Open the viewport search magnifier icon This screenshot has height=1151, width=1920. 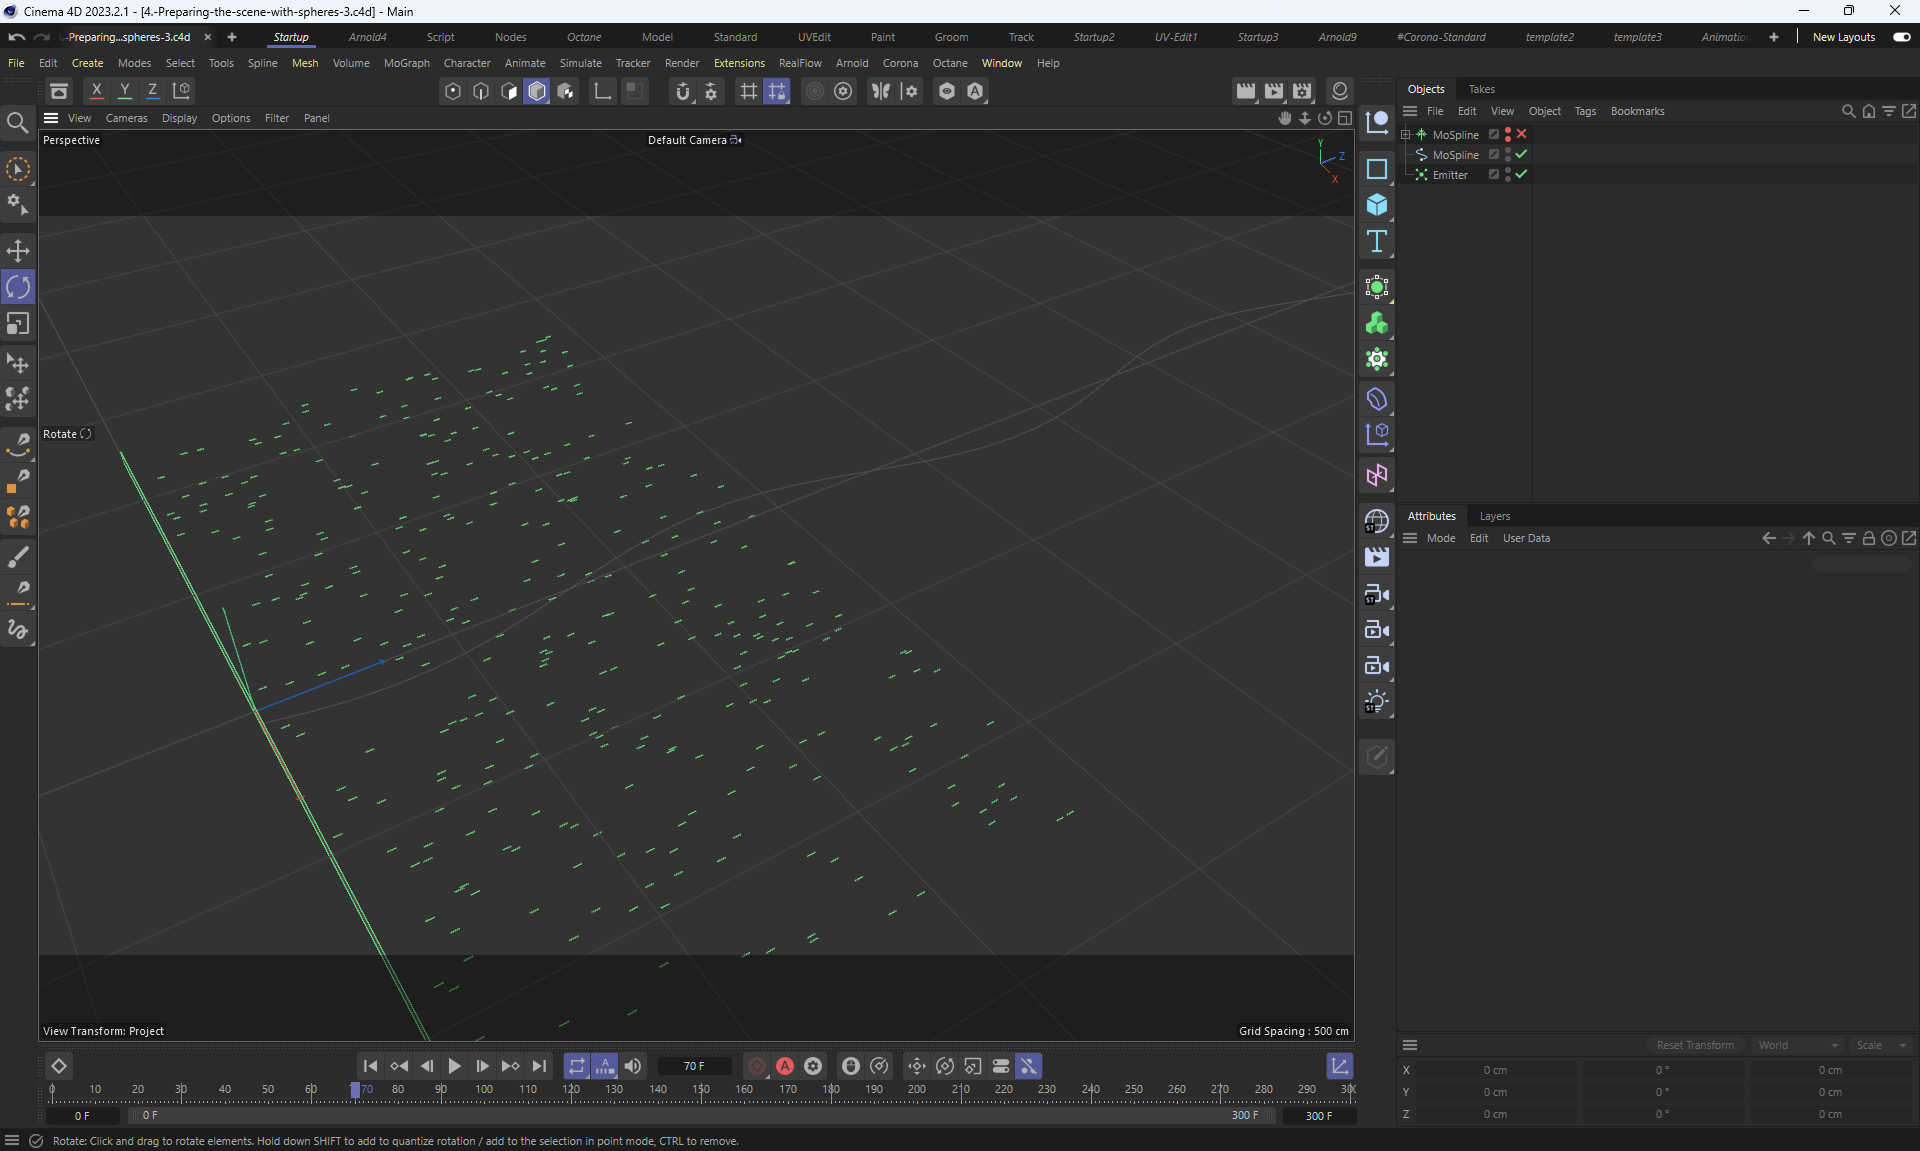(17, 123)
